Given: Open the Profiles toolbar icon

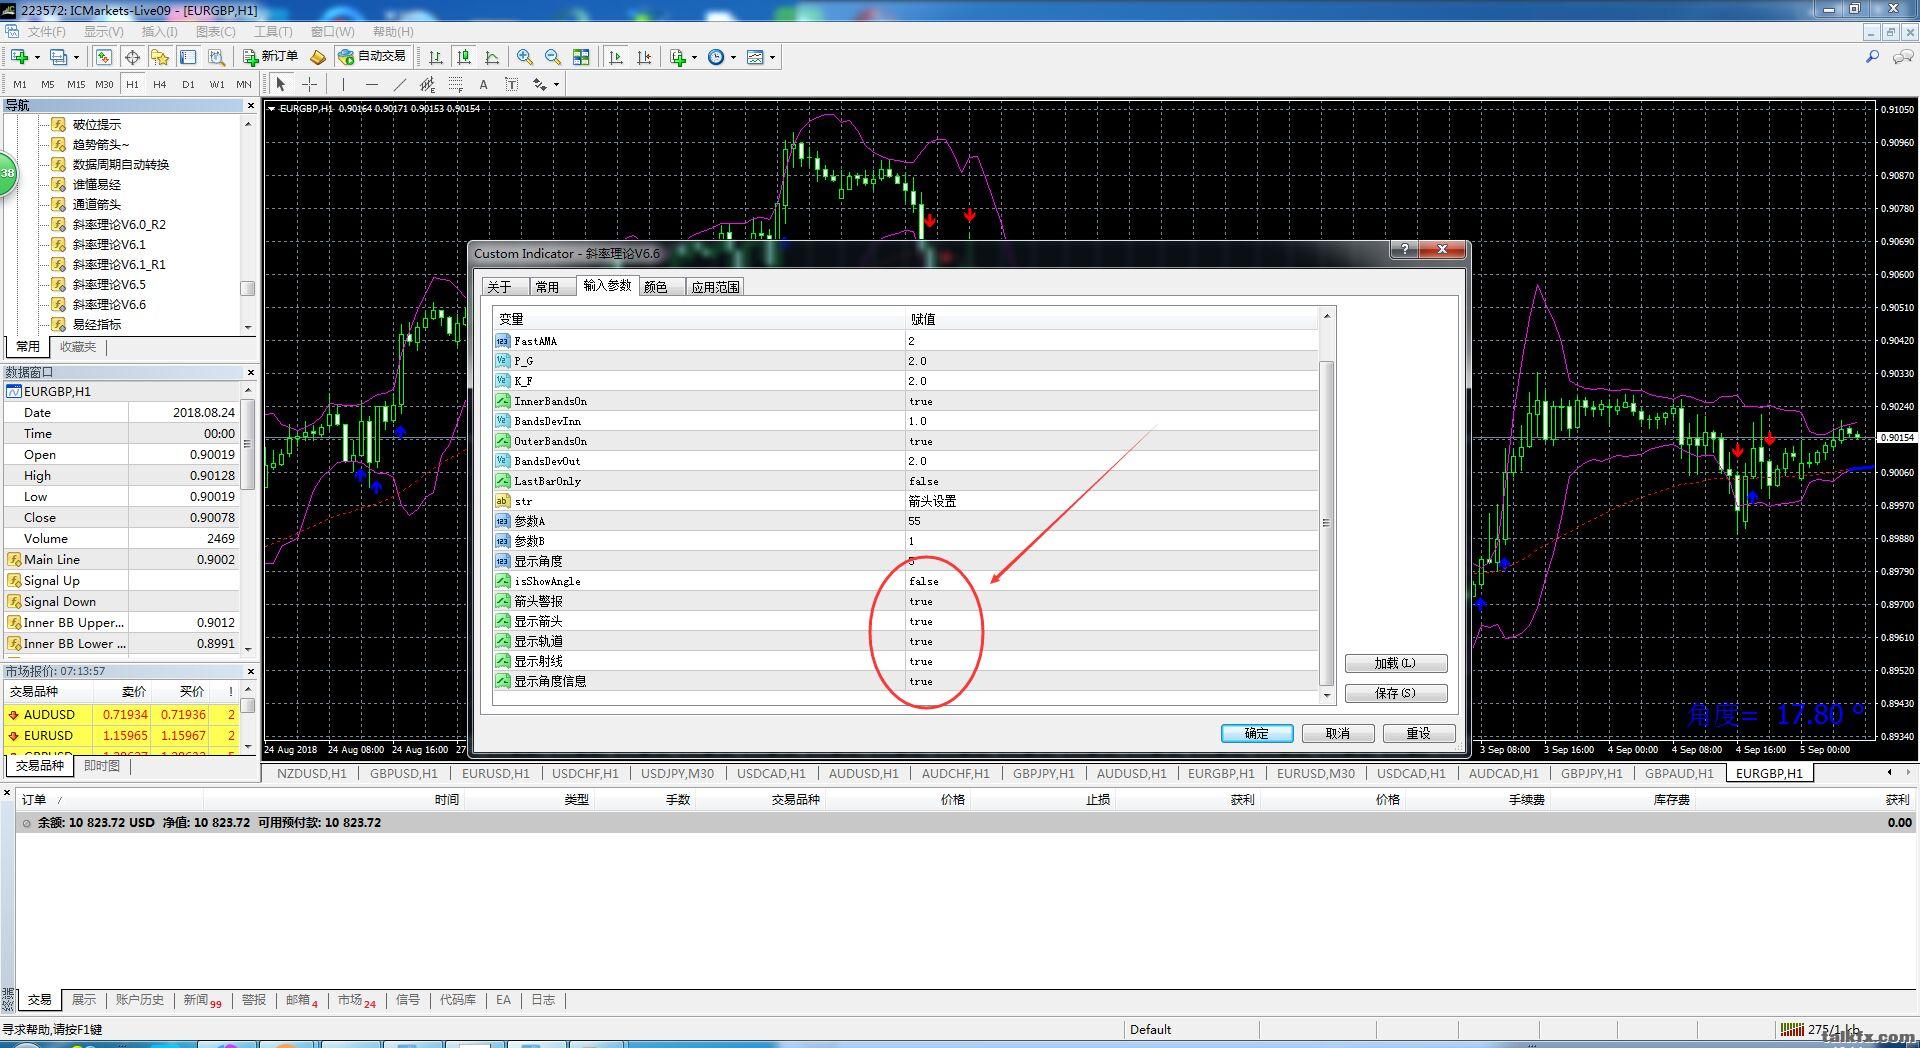Looking at the screenshot, I should pyautogui.click(x=59, y=57).
